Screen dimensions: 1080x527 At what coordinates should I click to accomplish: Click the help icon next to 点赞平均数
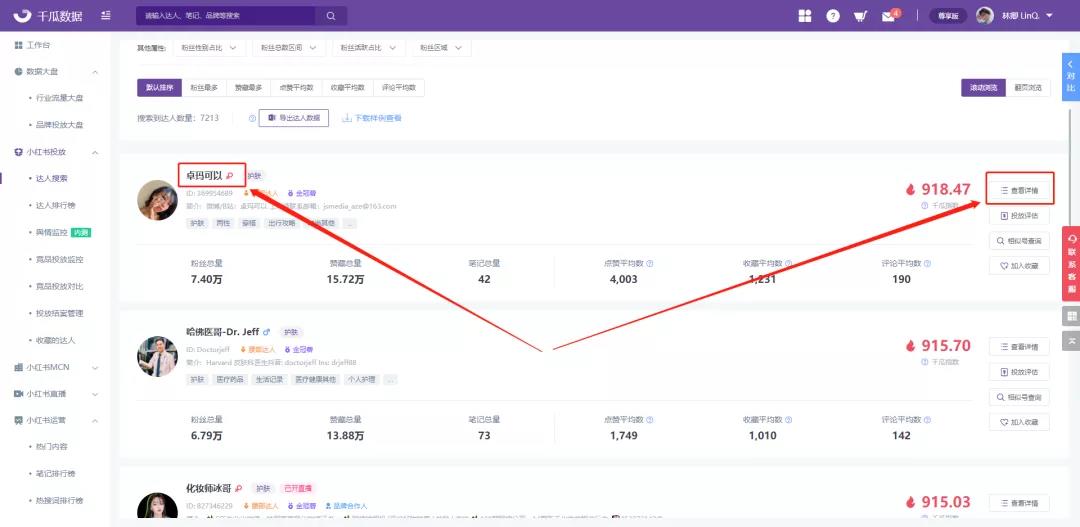pos(649,264)
